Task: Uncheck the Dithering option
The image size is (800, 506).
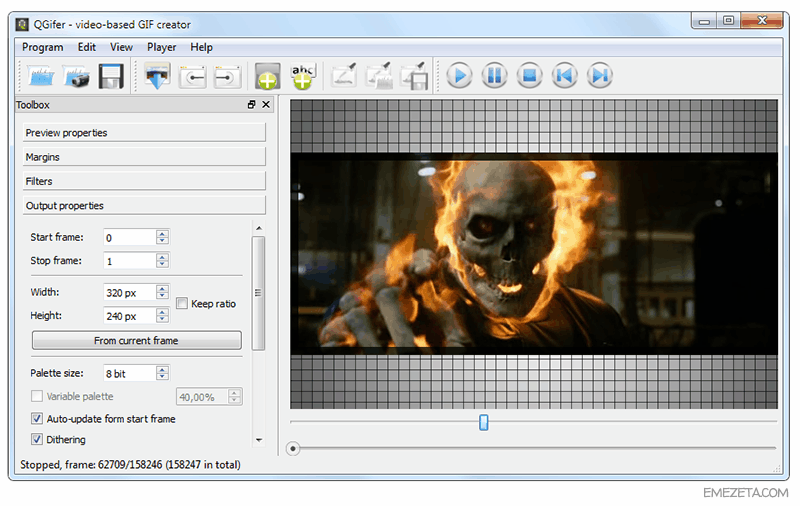Action: point(37,439)
